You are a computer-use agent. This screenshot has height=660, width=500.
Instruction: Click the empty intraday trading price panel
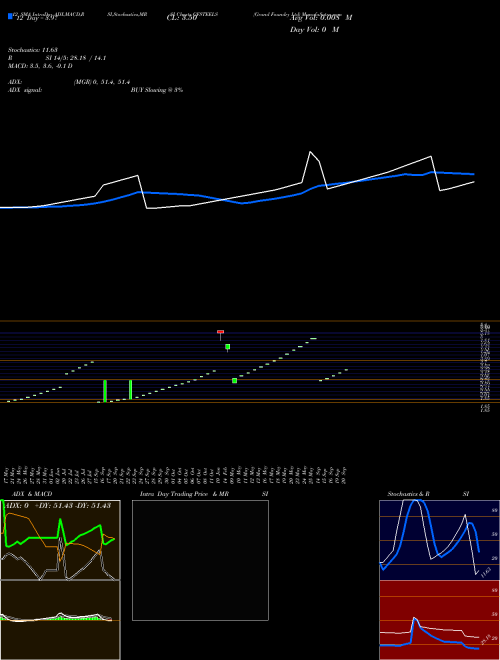click(x=200, y=560)
